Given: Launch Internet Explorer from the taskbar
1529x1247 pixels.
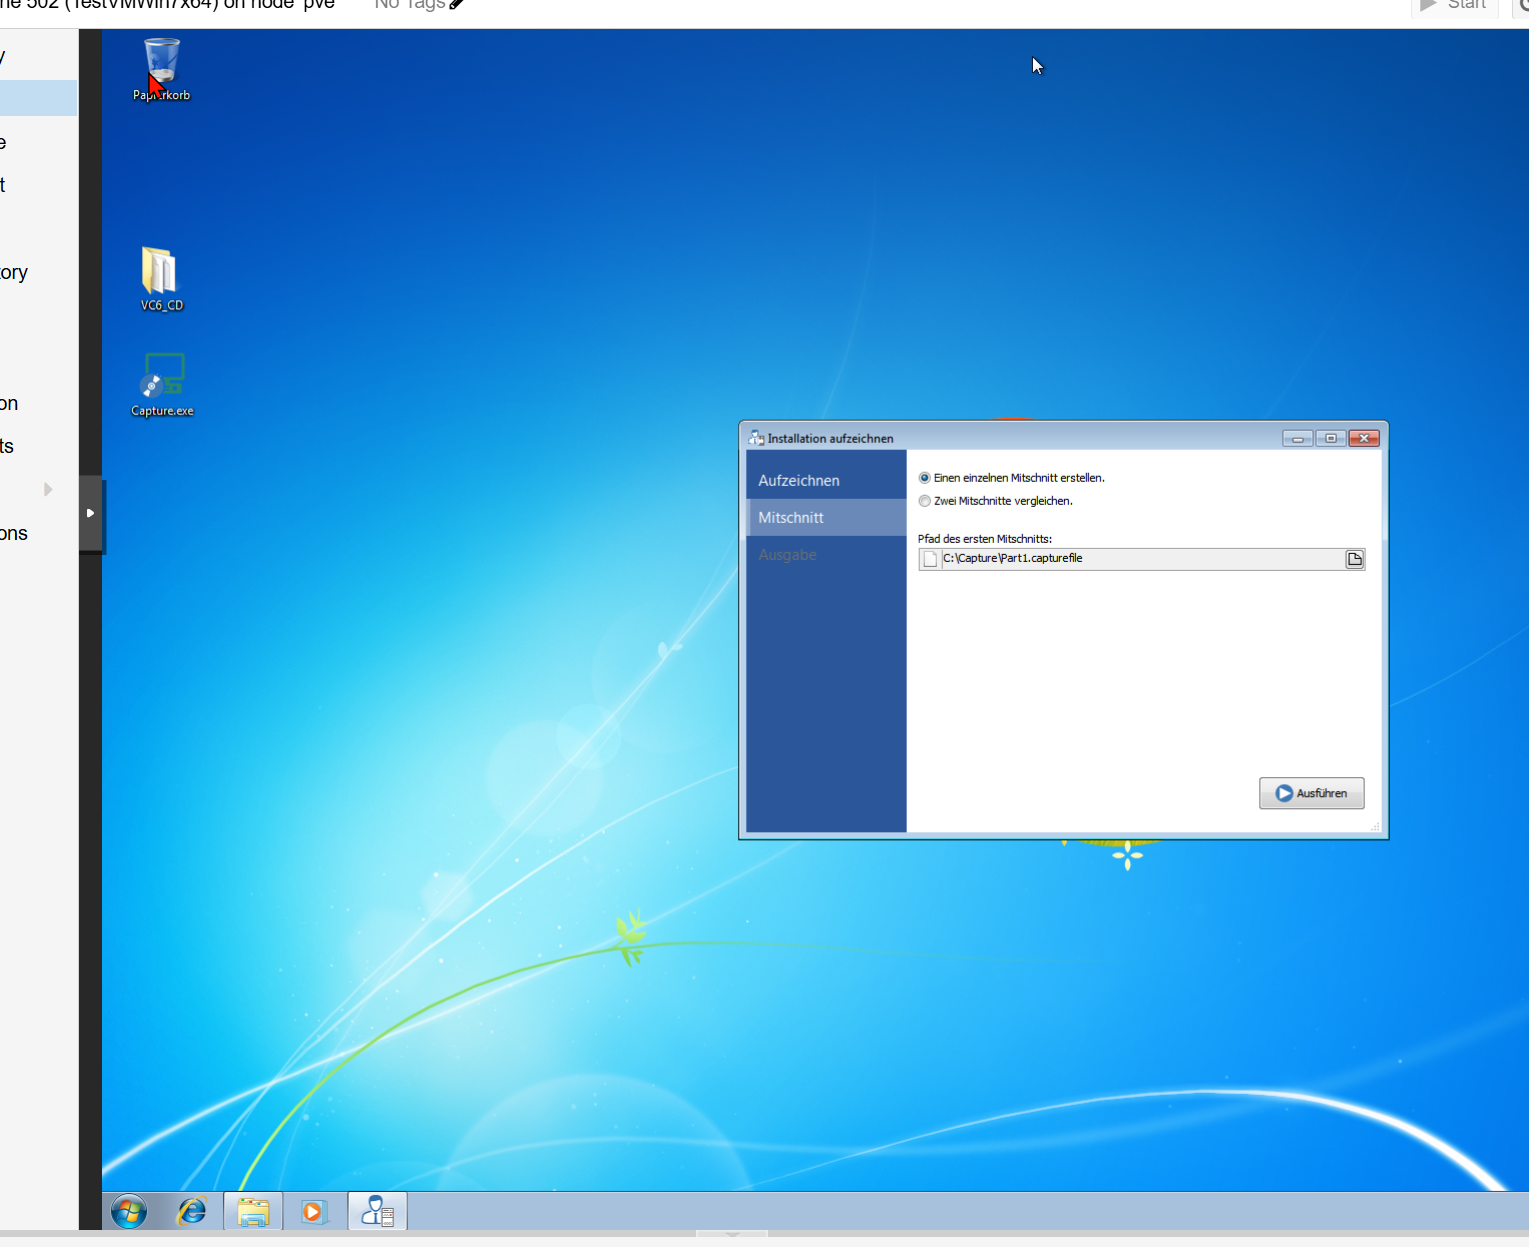Looking at the screenshot, I should [x=191, y=1212].
